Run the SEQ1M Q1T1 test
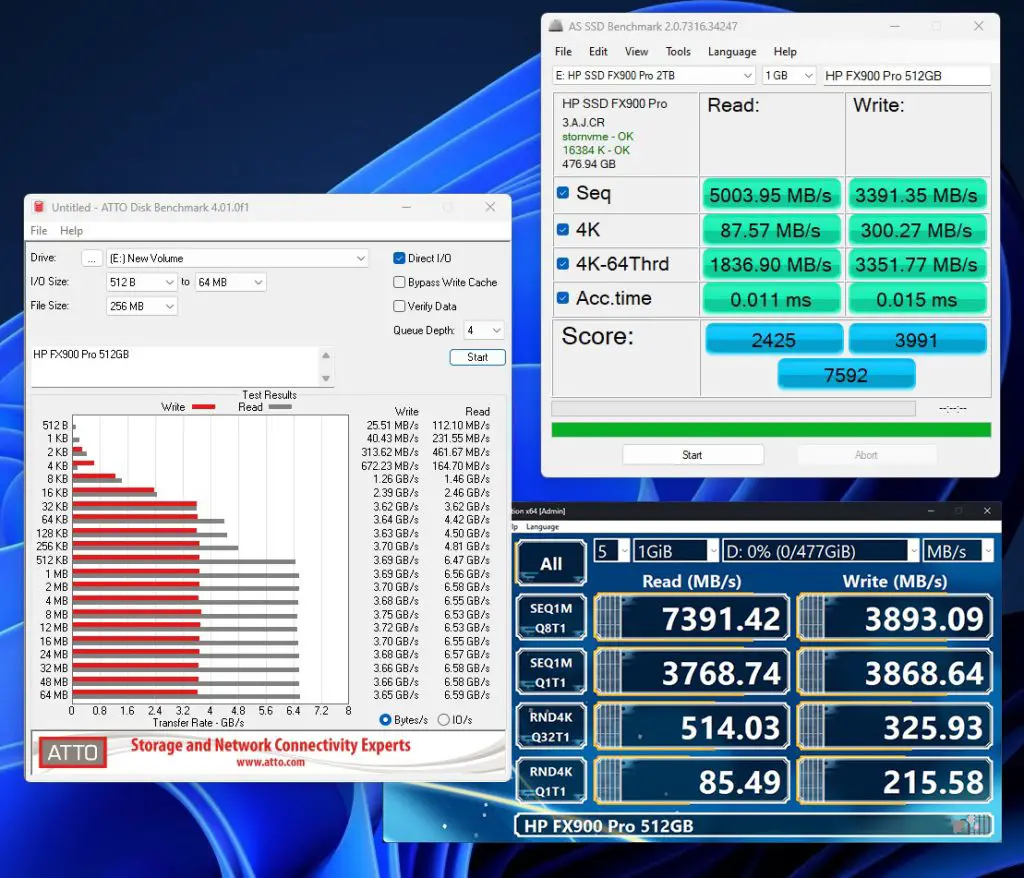The image size is (1024, 878). click(x=551, y=672)
